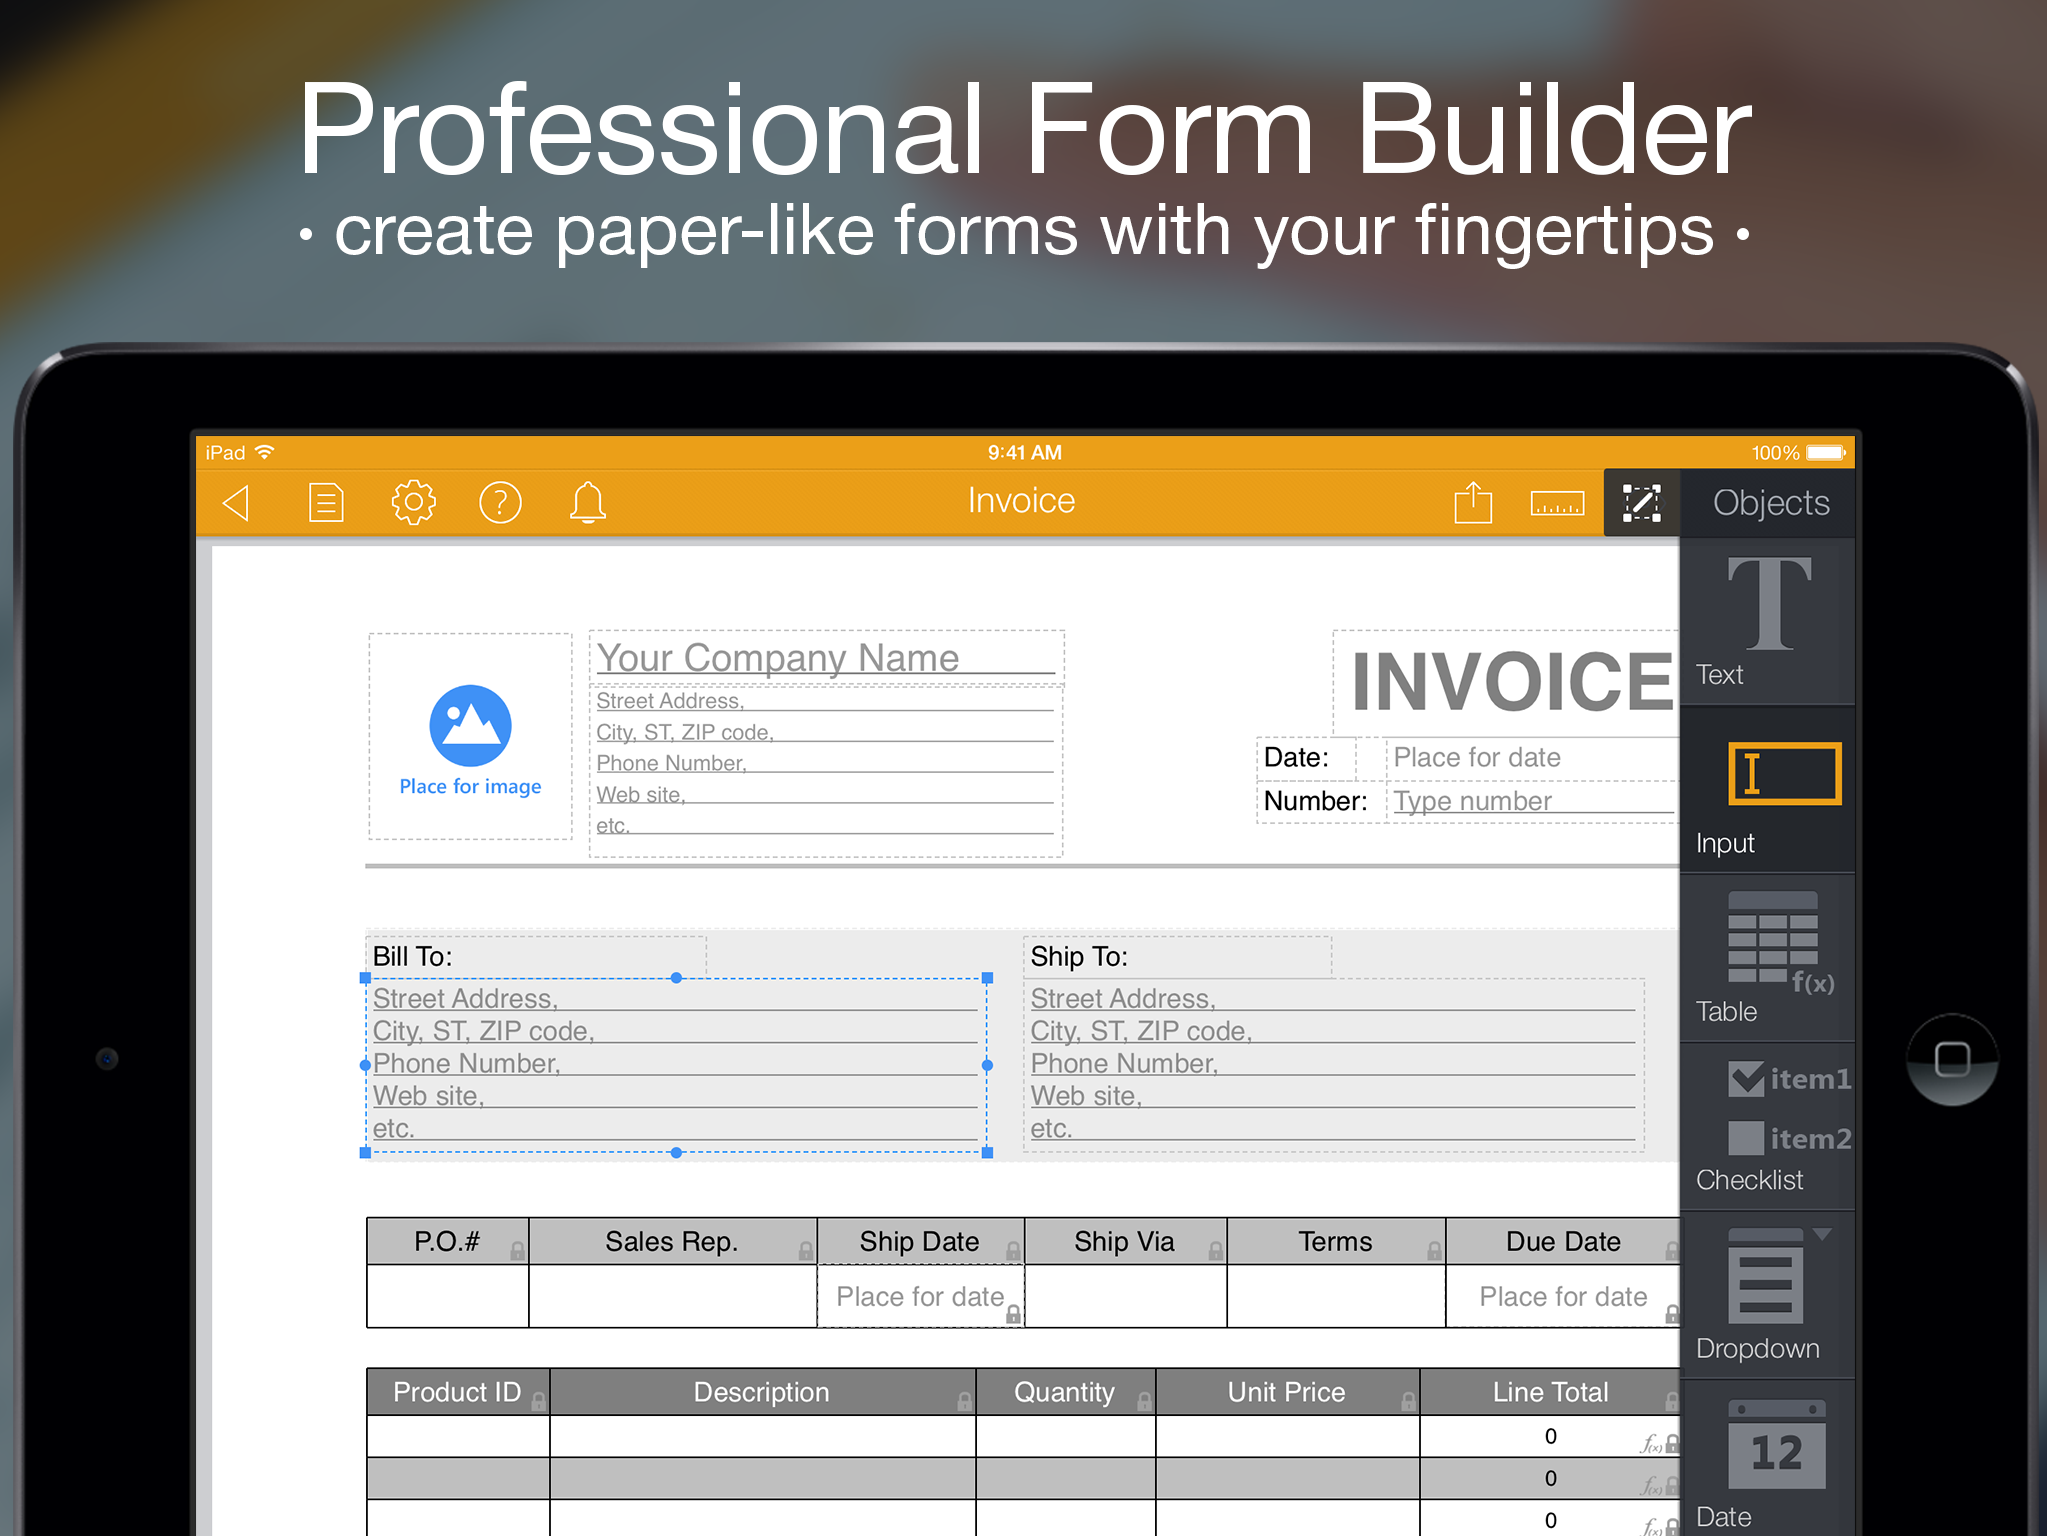2047x1536 pixels.
Task: Click the Date: label
Action: tap(1296, 757)
